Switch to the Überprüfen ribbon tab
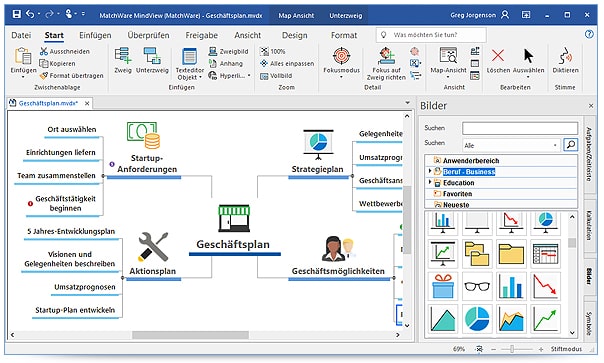The width and height of the screenshot is (604, 363). click(x=148, y=35)
